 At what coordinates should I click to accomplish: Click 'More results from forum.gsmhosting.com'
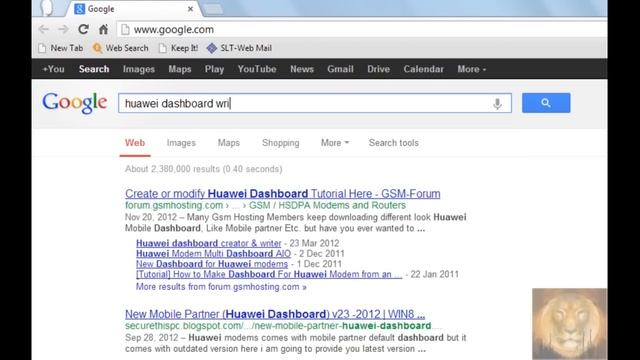[x=221, y=287]
